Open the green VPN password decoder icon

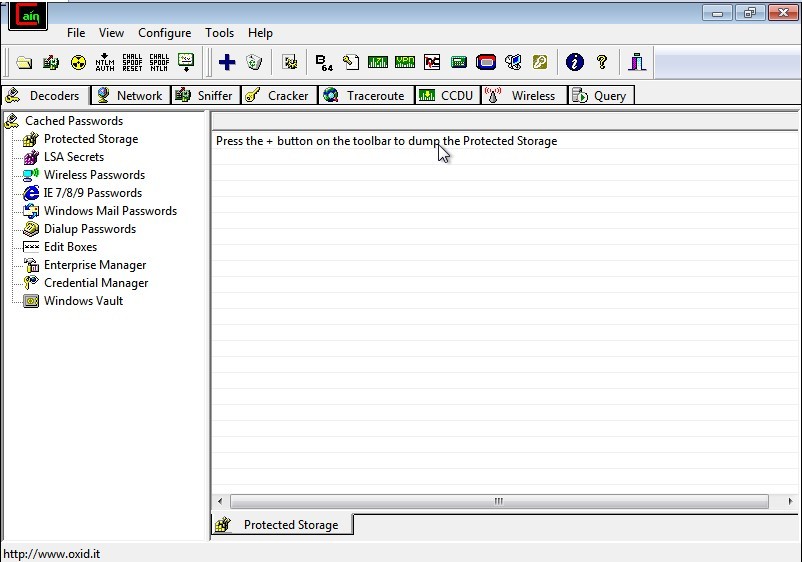coord(405,62)
